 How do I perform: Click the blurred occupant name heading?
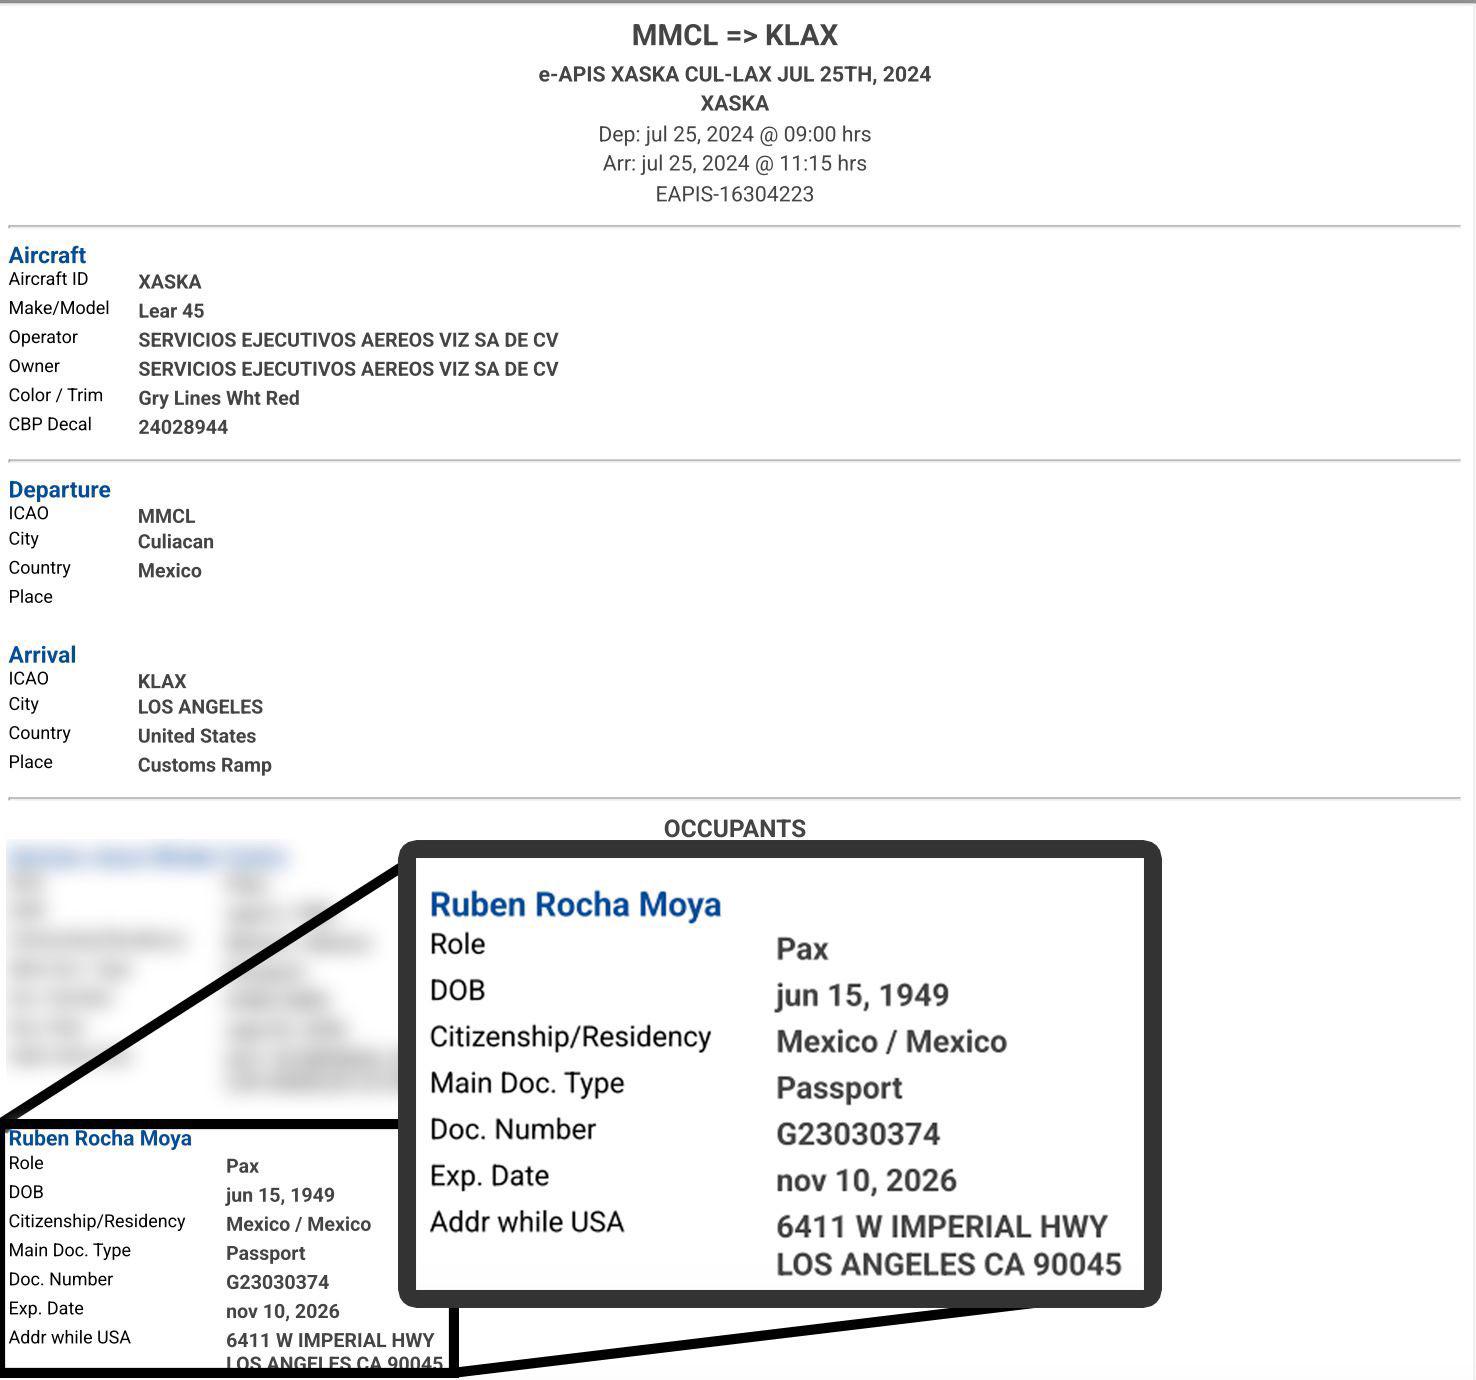click(147, 857)
